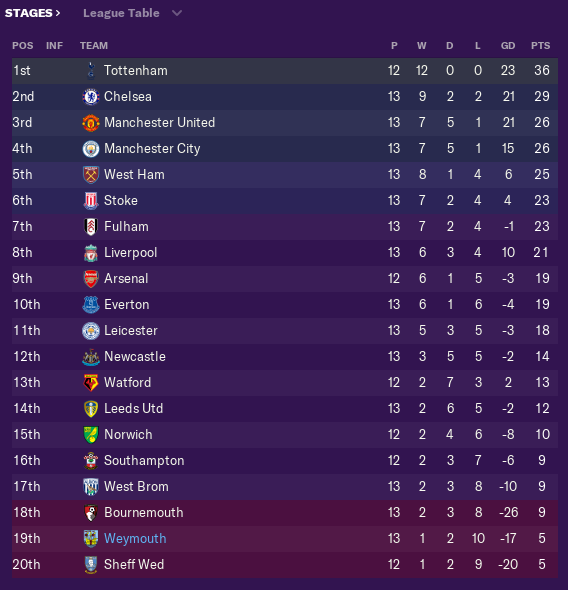Open the Weymouth team link

pyautogui.click(x=135, y=538)
